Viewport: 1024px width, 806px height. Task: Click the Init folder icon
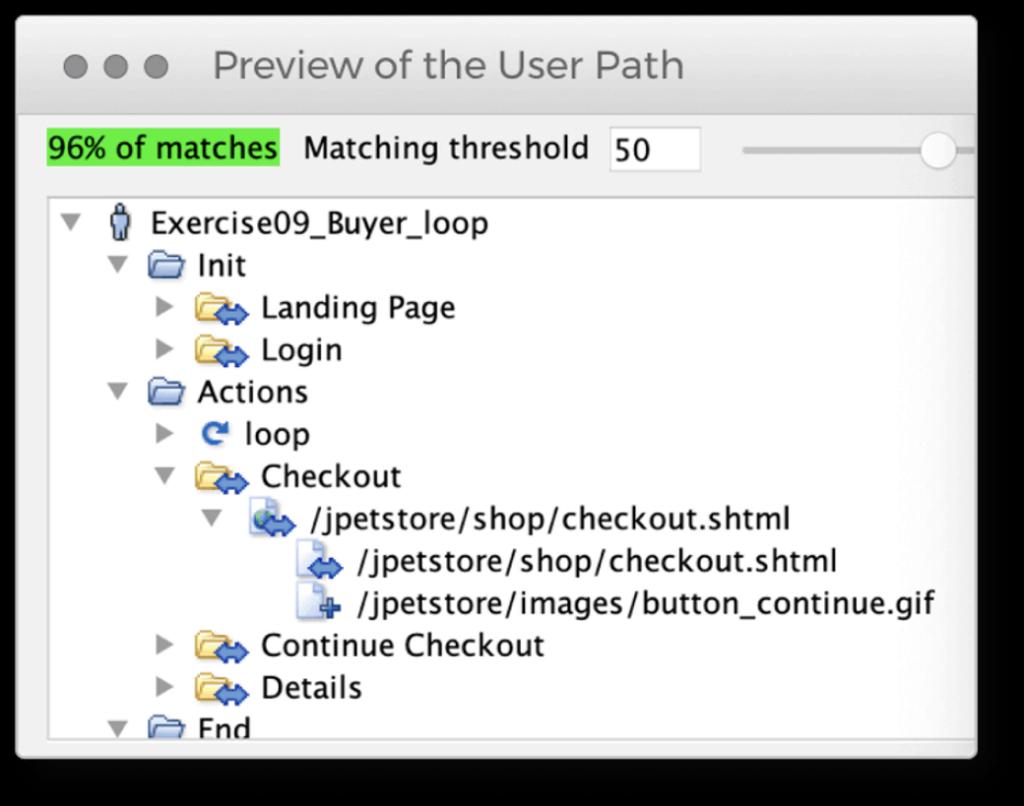point(166,265)
